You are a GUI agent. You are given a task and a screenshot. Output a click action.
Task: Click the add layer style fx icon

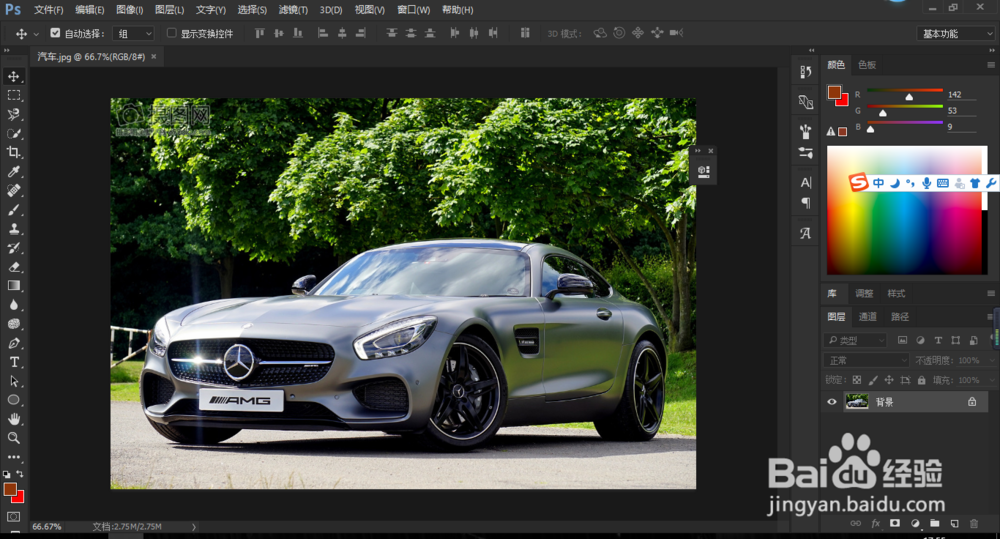pyautogui.click(x=876, y=524)
